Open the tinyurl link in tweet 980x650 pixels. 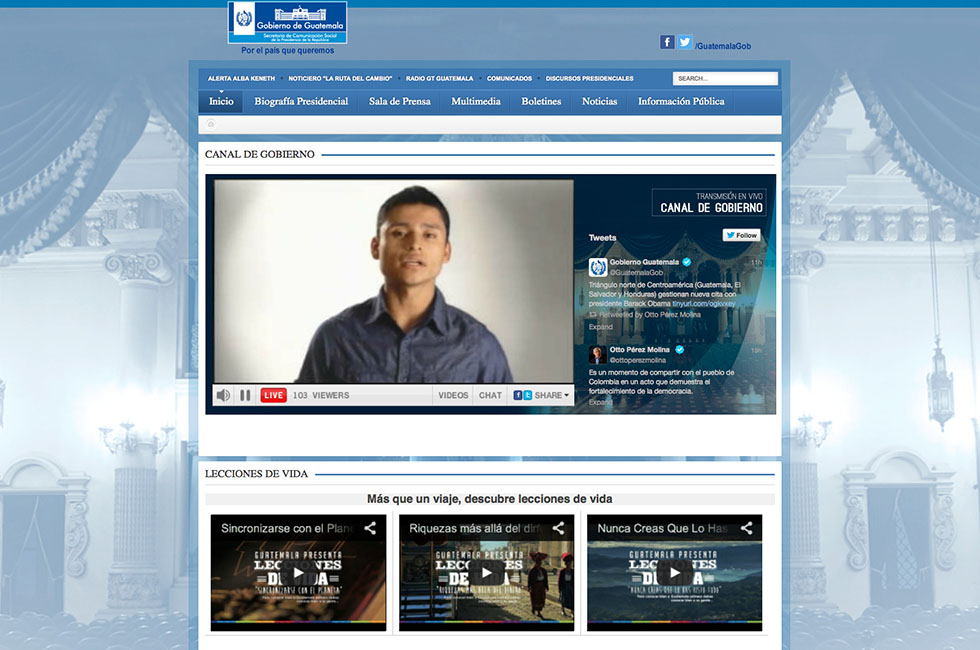point(704,304)
